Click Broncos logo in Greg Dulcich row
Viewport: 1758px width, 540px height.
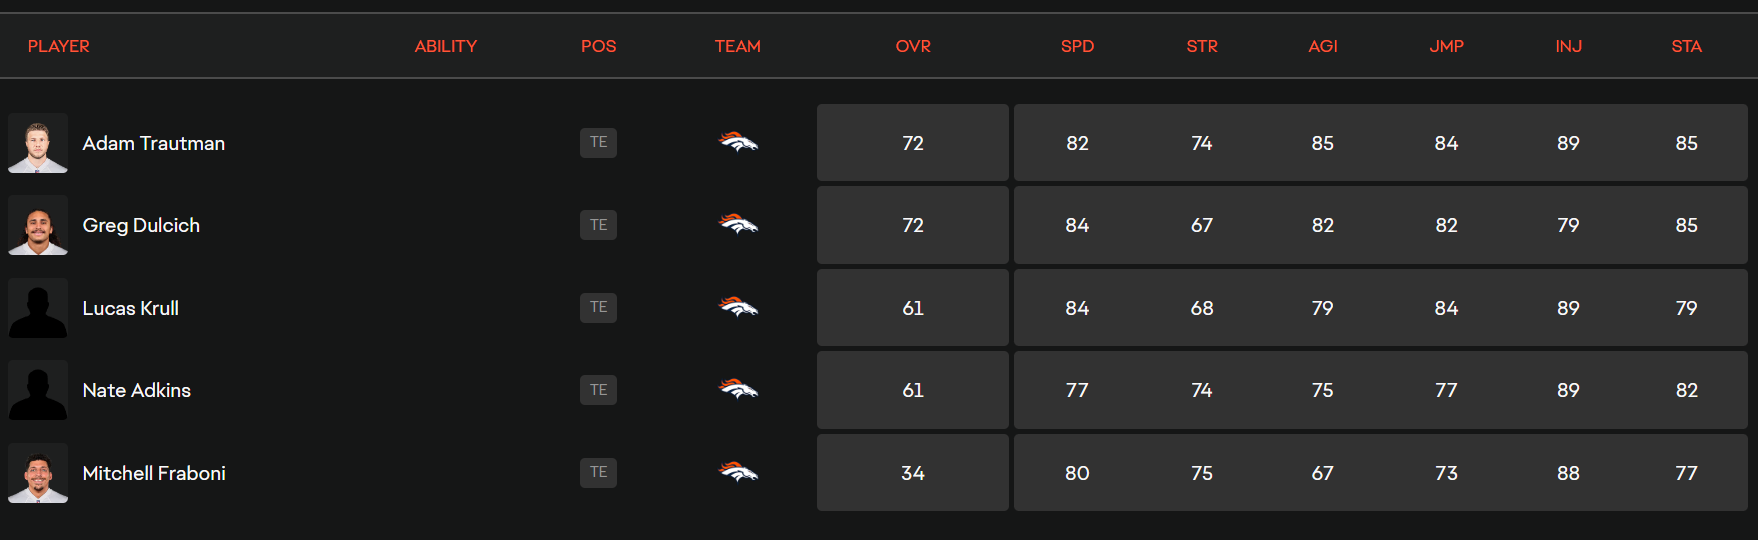(x=738, y=225)
